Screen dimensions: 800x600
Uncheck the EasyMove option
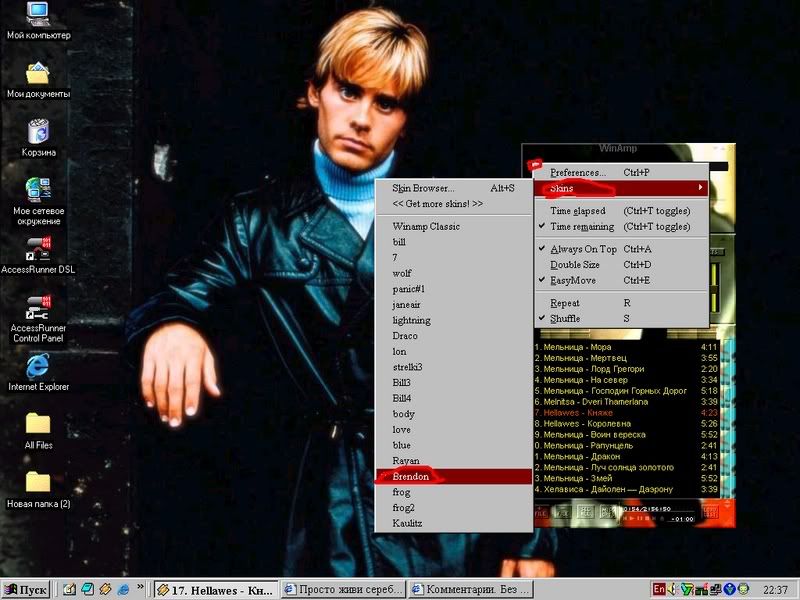coord(573,281)
